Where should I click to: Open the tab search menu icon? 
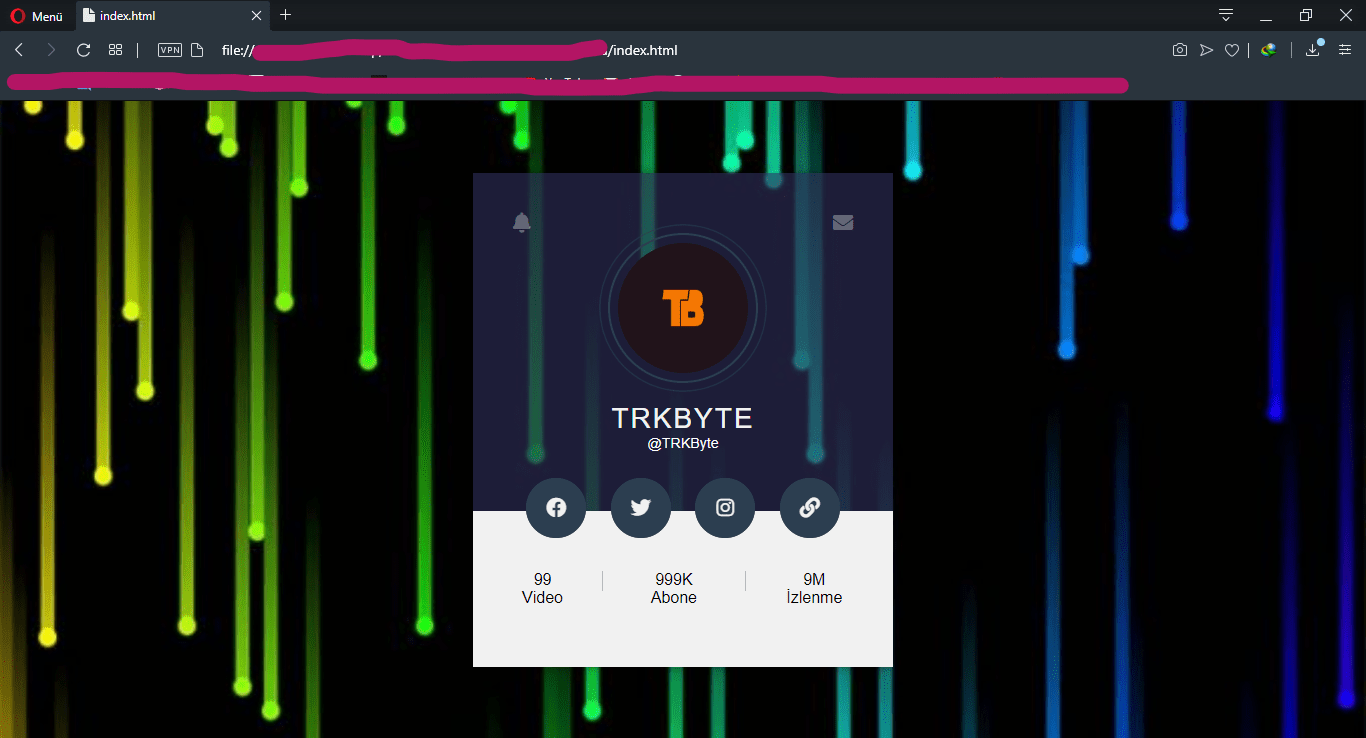1226,15
